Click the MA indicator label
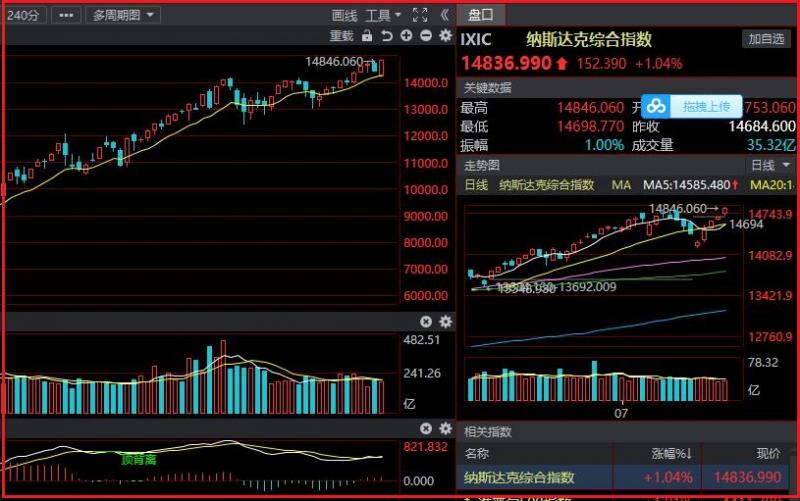The width and height of the screenshot is (800, 501). (621, 185)
